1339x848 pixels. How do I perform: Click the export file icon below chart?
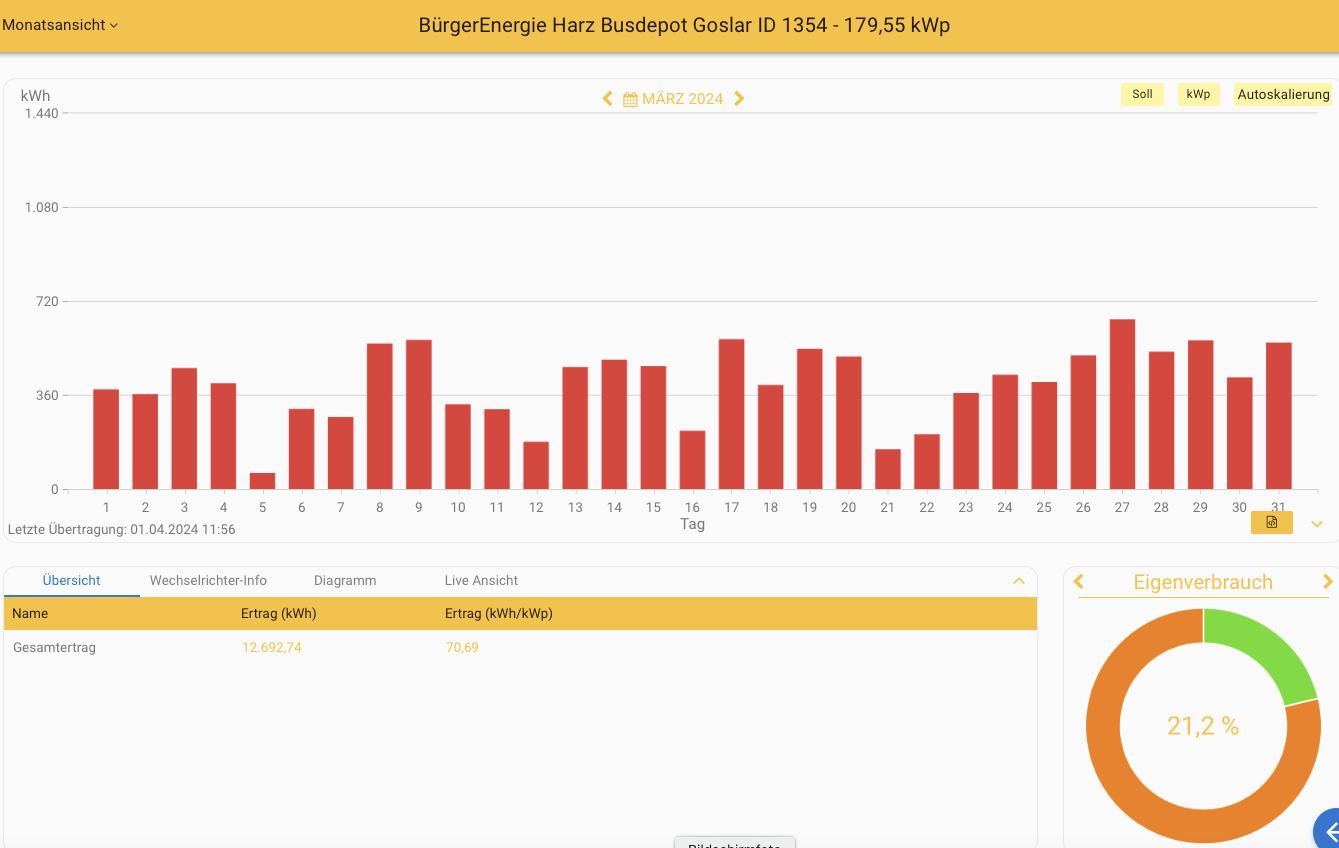tap(1271, 522)
